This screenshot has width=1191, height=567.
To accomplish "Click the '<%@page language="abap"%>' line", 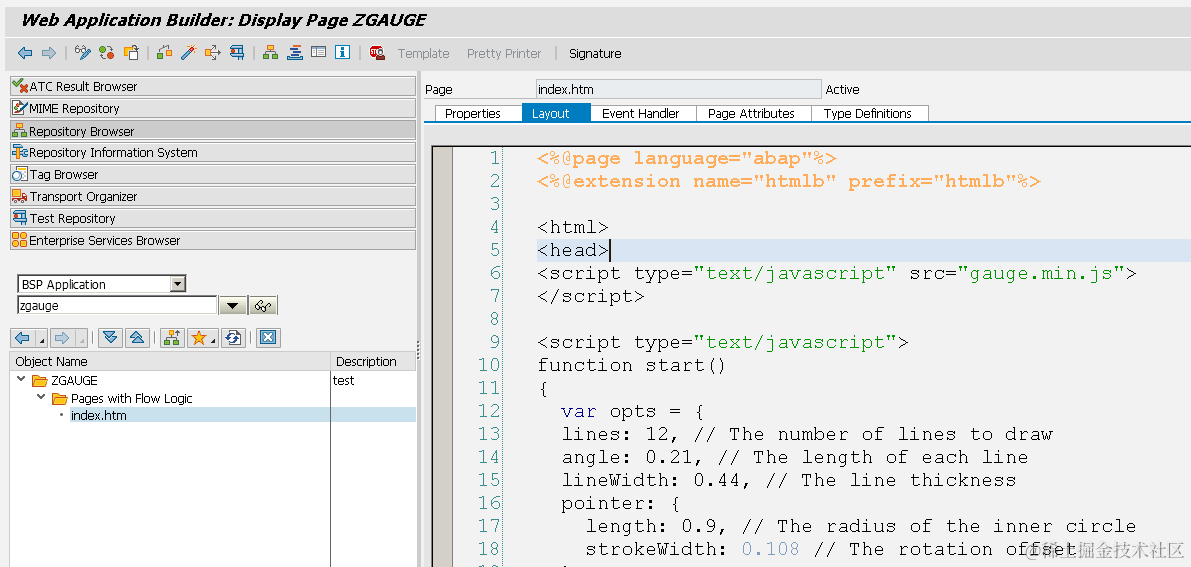I will (687, 158).
